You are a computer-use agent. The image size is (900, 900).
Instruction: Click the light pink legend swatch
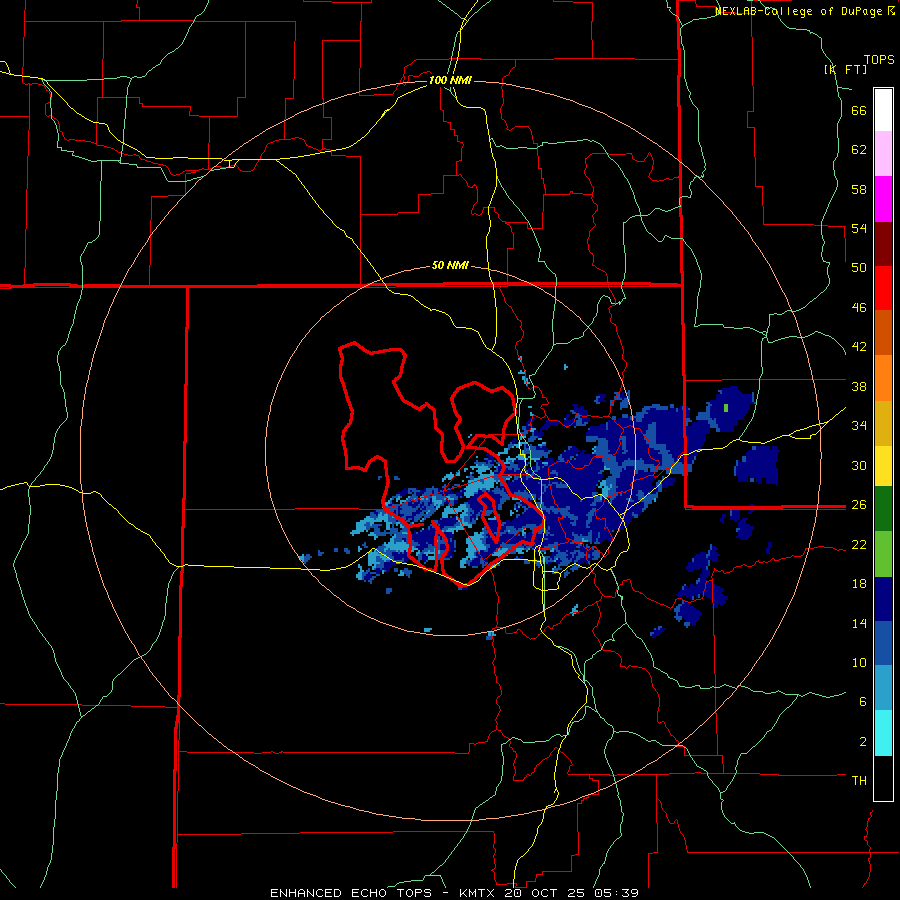[883, 154]
